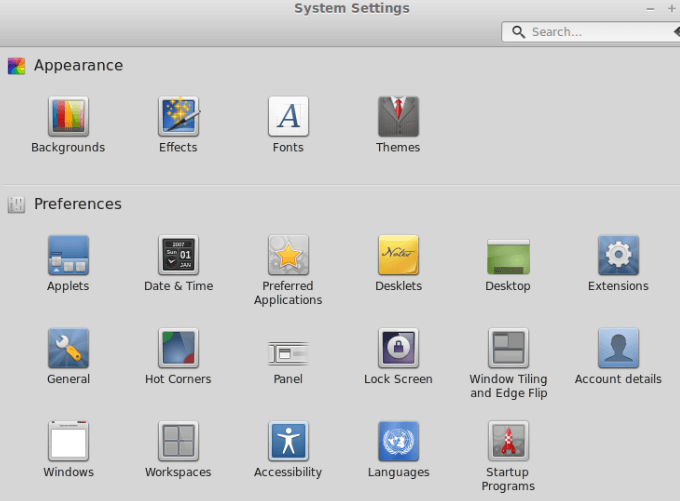Screen dimensions: 680x501
Task: Open Startup Programs rocket icon
Action: 508,441
